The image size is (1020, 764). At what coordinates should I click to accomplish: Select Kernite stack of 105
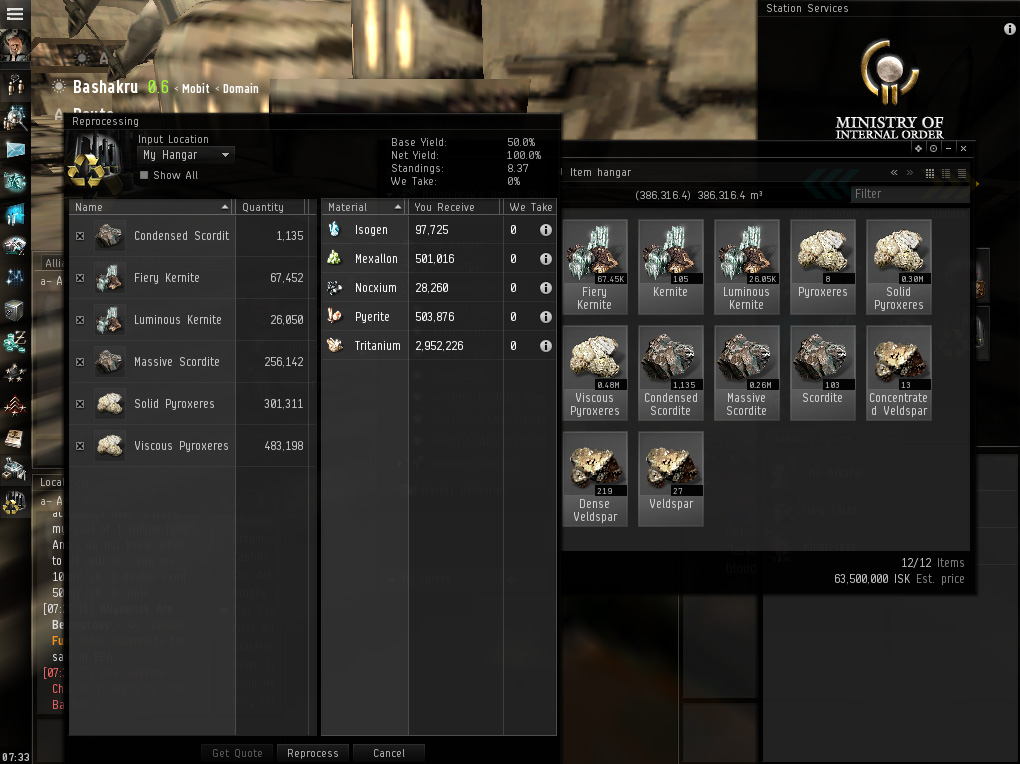point(671,267)
